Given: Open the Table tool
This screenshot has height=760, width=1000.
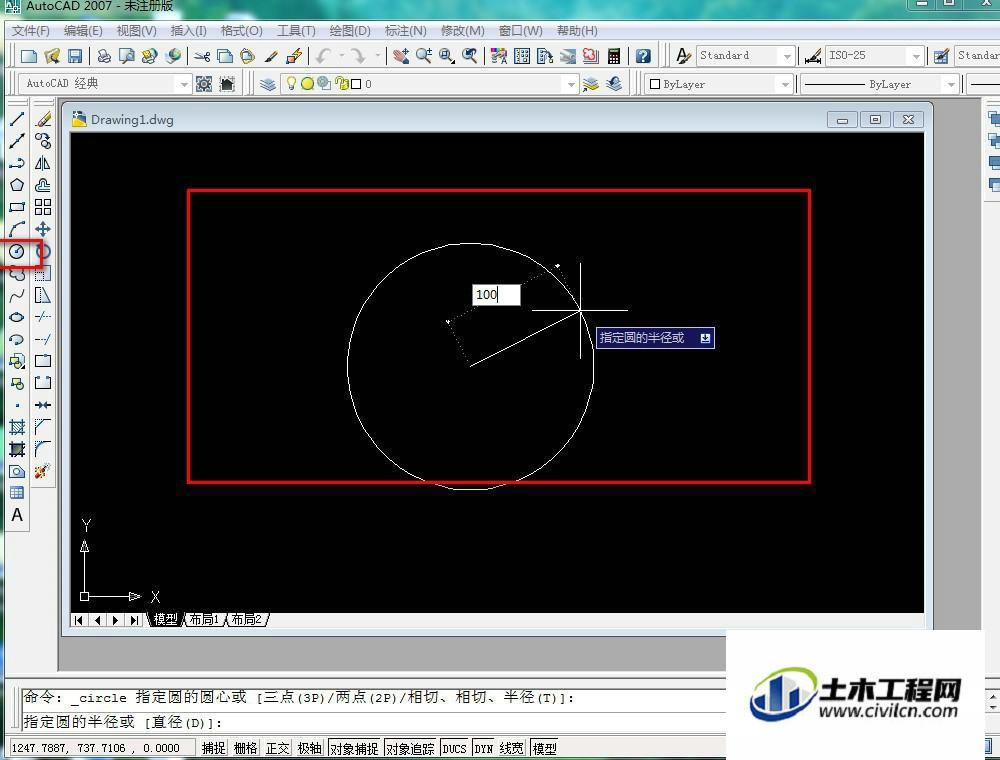Looking at the screenshot, I should (17, 493).
